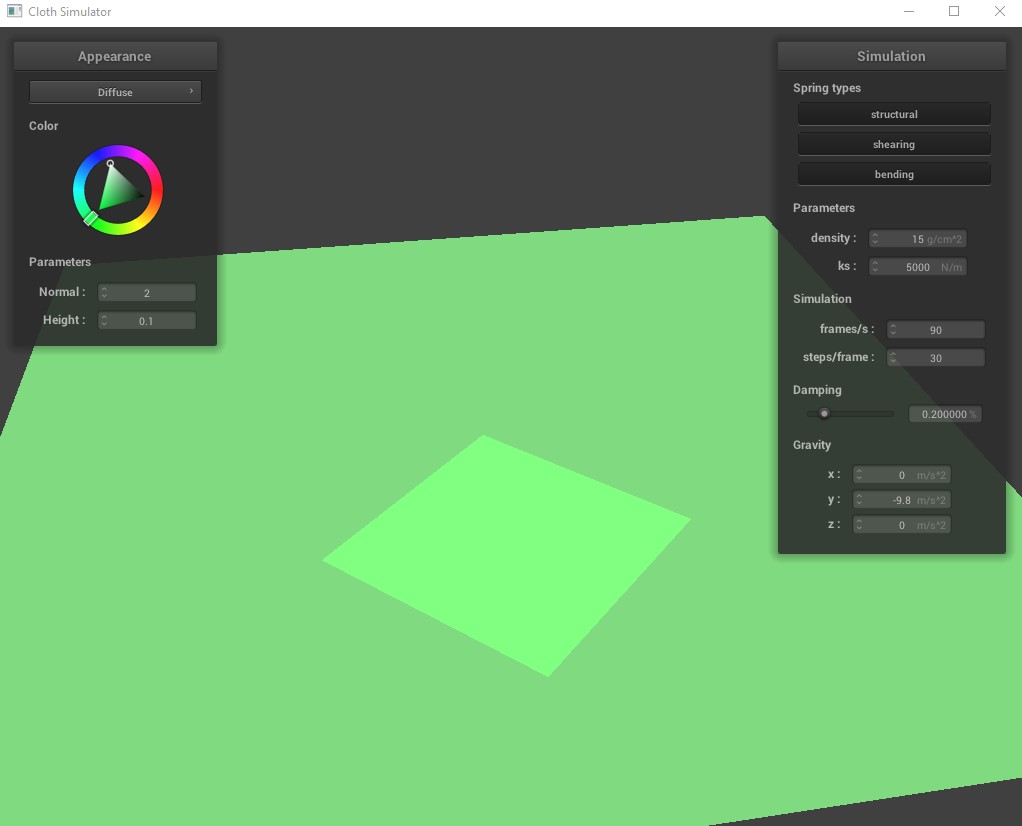Image resolution: width=1022 pixels, height=826 pixels.
Task: Click the chevron arrow on Diffuse dropdown
Action: (191, 91)
